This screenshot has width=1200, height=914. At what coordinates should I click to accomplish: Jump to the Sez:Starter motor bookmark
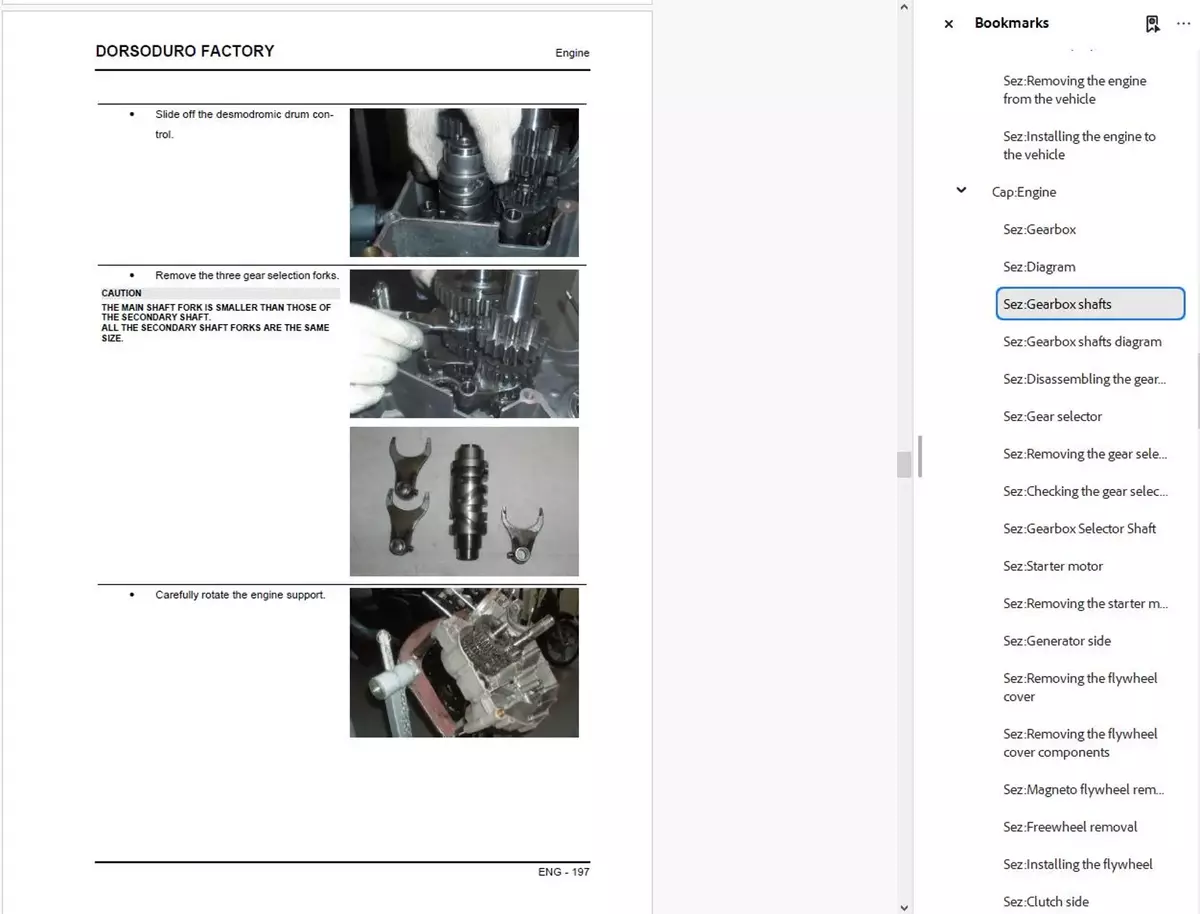(x=1052, y=566)
